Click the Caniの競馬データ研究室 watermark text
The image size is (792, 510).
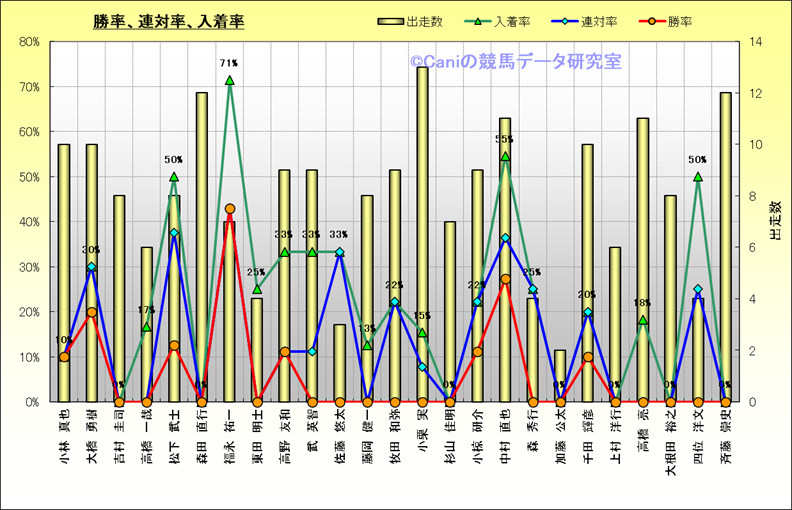coord(515,62)
